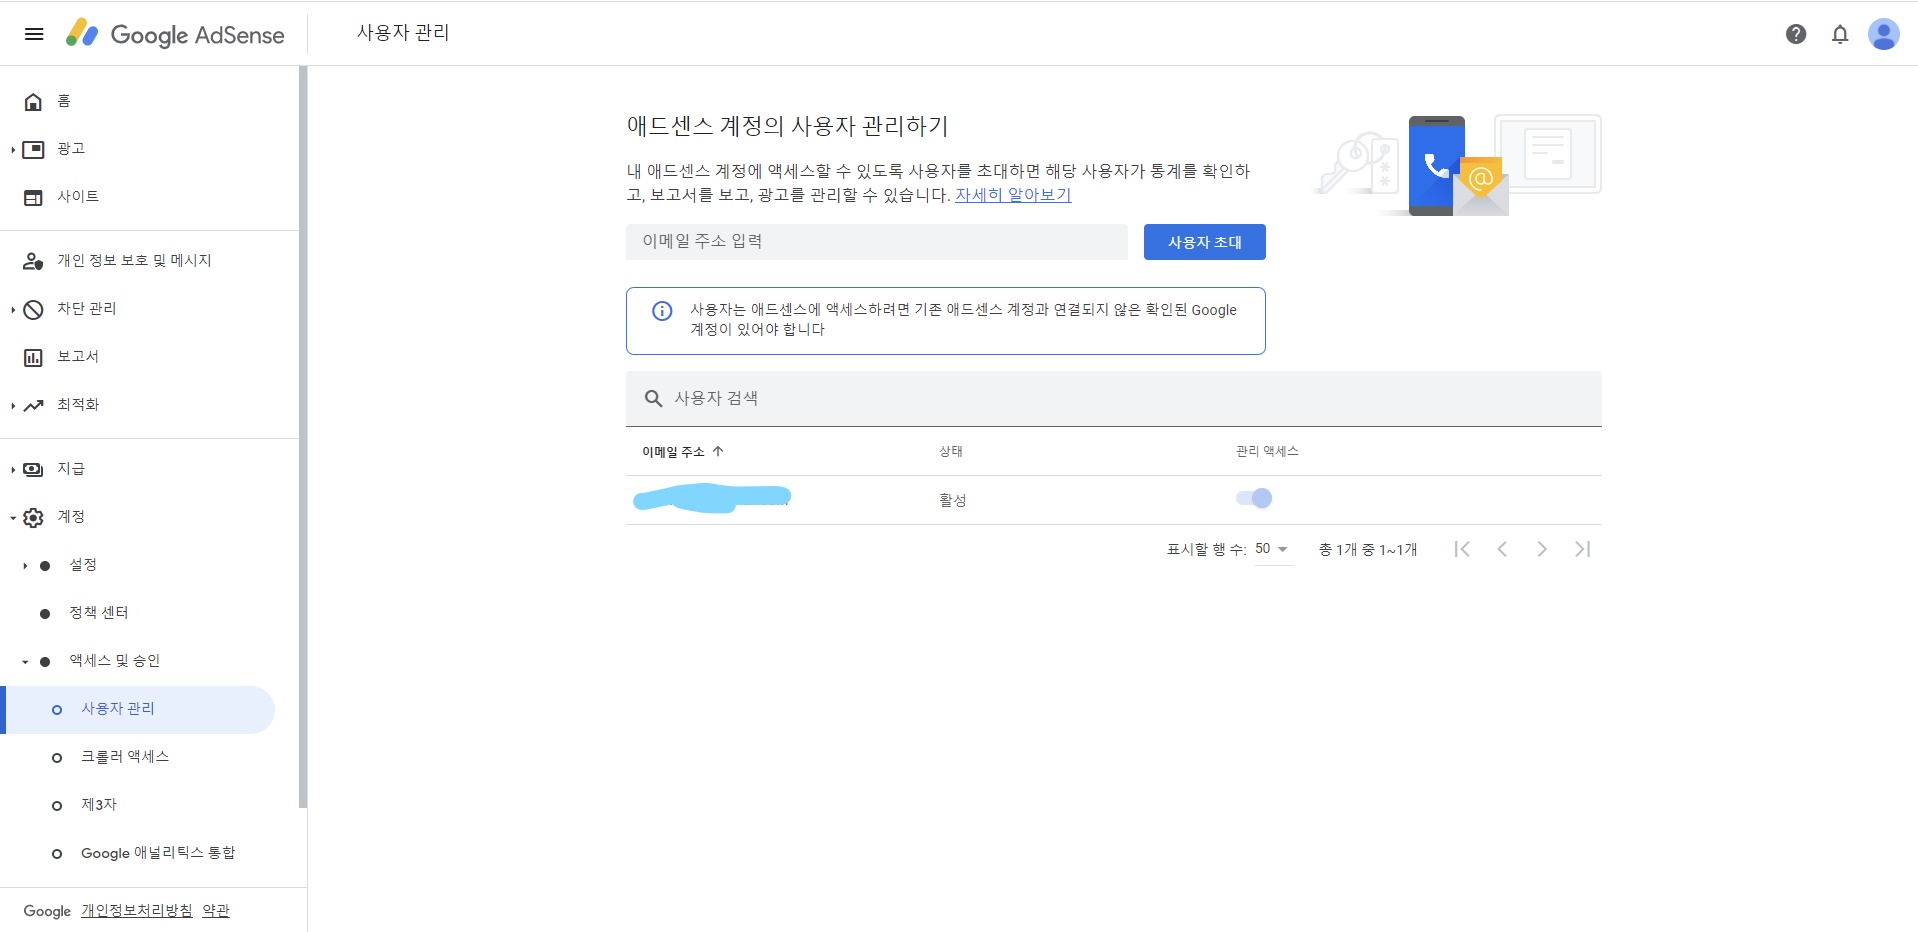Open the 개인정보처리방침 footer link

click(136, 911)
